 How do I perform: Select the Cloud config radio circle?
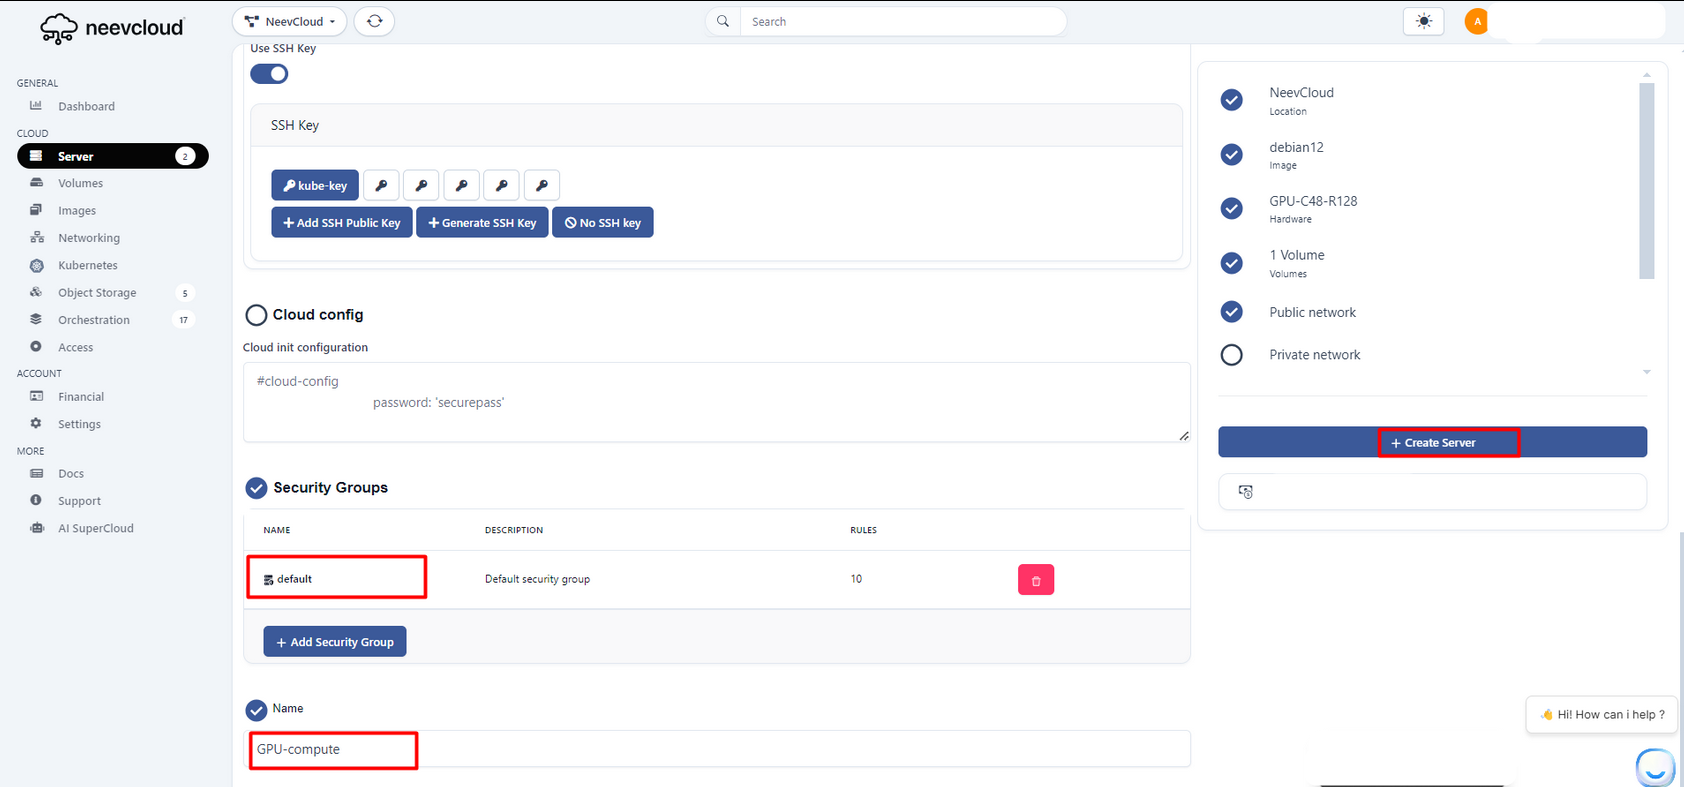coord(256,315)
